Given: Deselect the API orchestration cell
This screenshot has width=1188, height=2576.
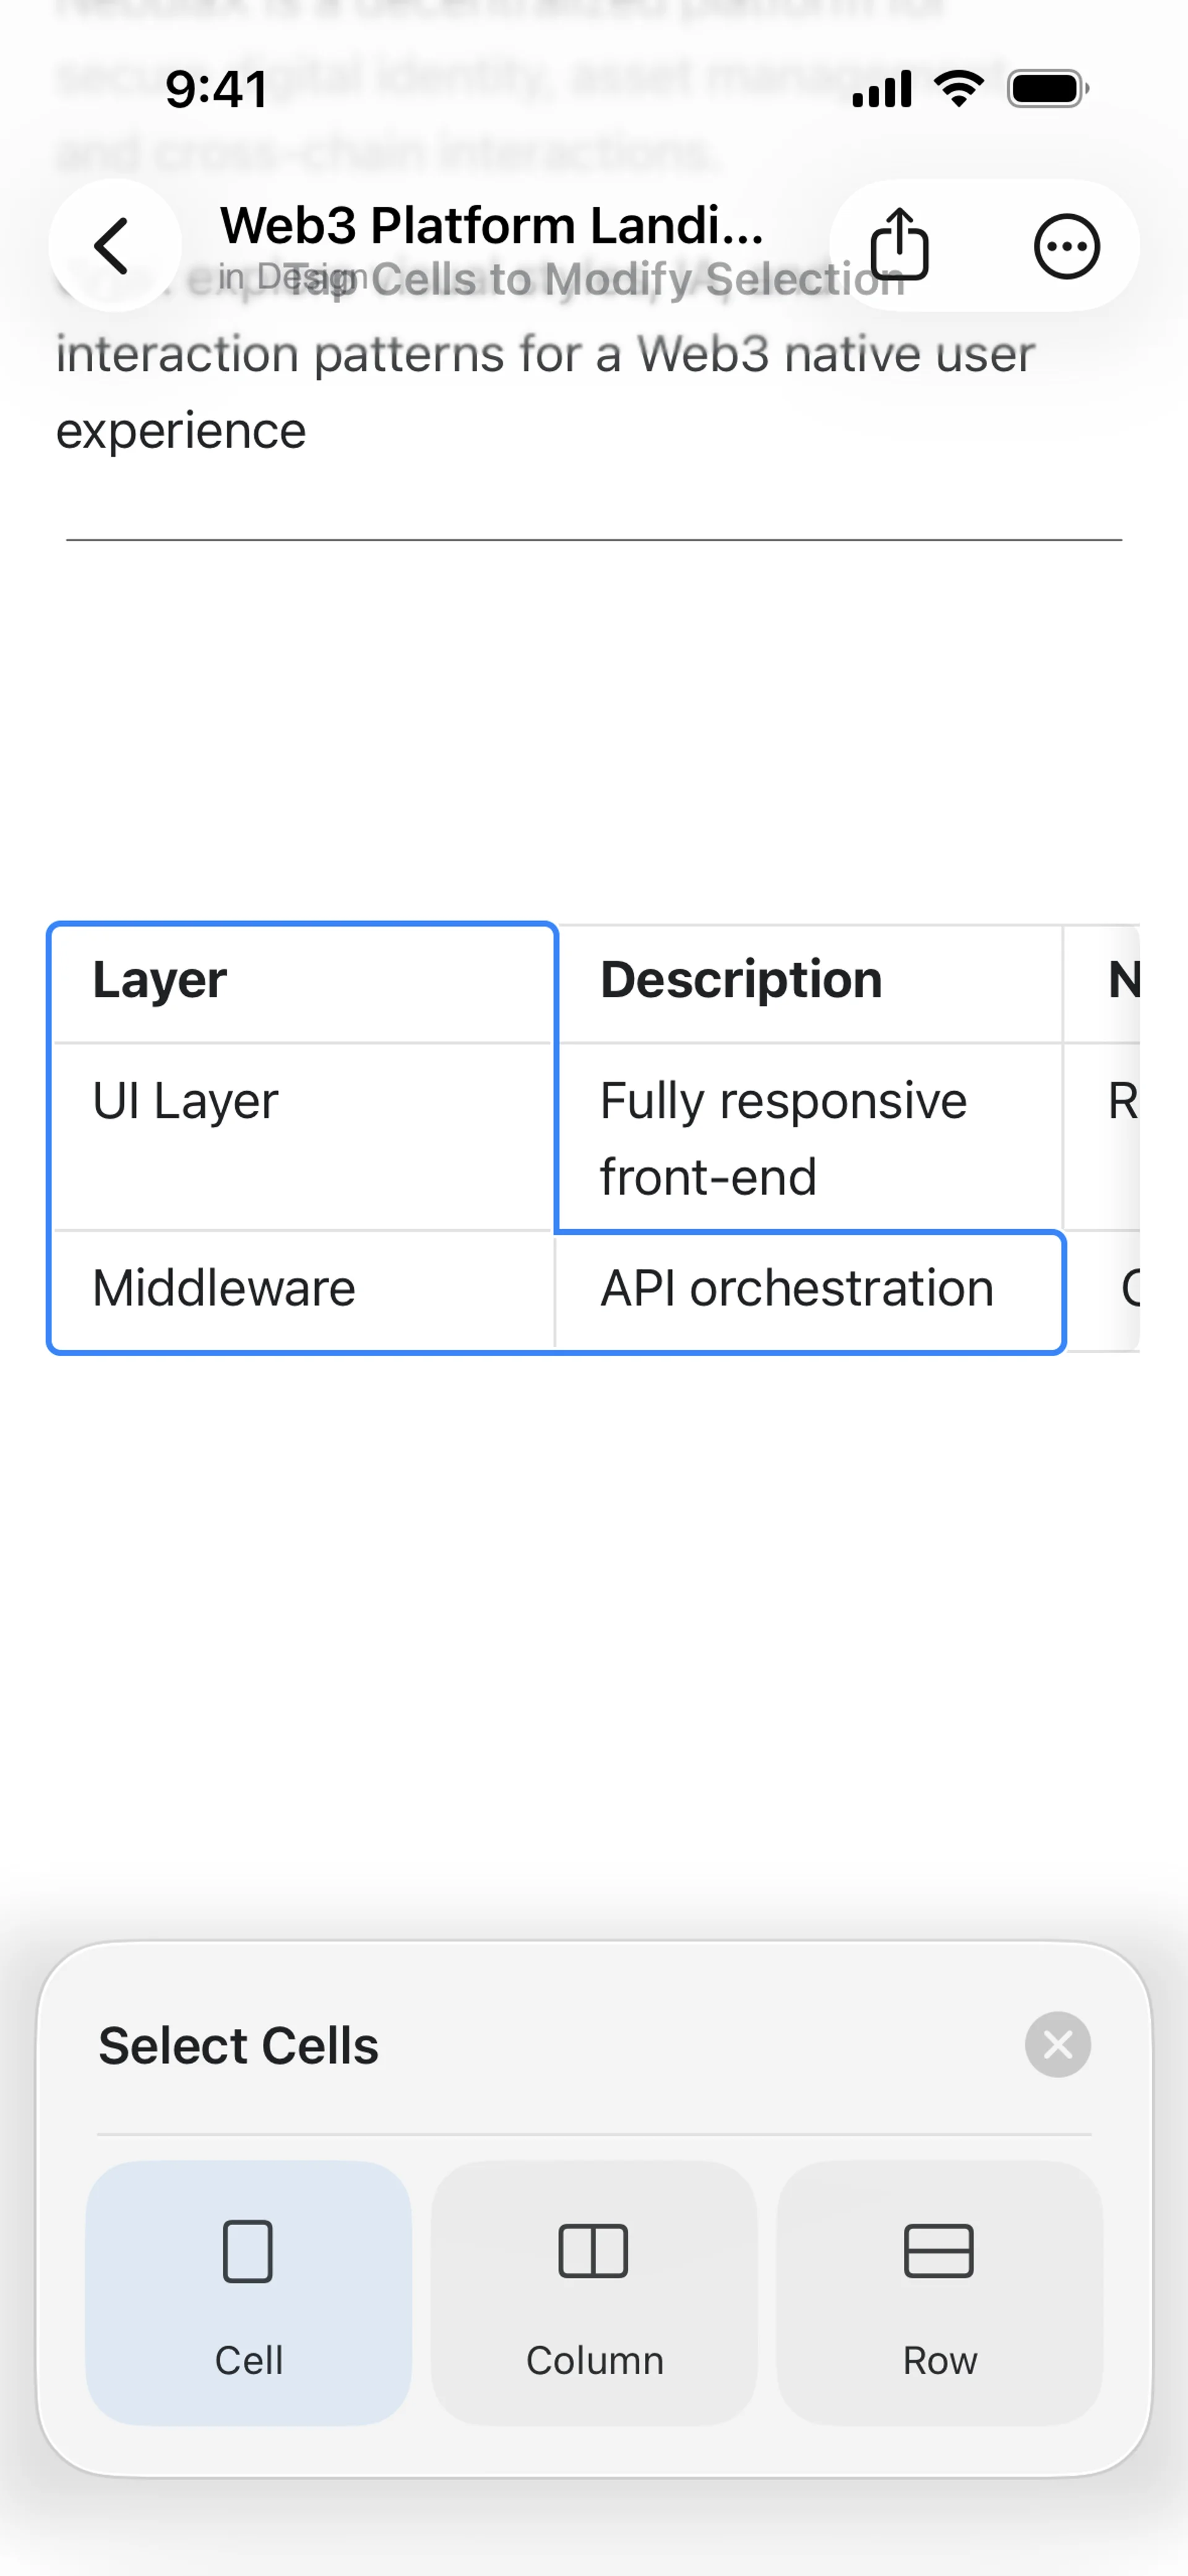Looking at the screenshot, I should pyautogui.click(x=808, y=1290).
